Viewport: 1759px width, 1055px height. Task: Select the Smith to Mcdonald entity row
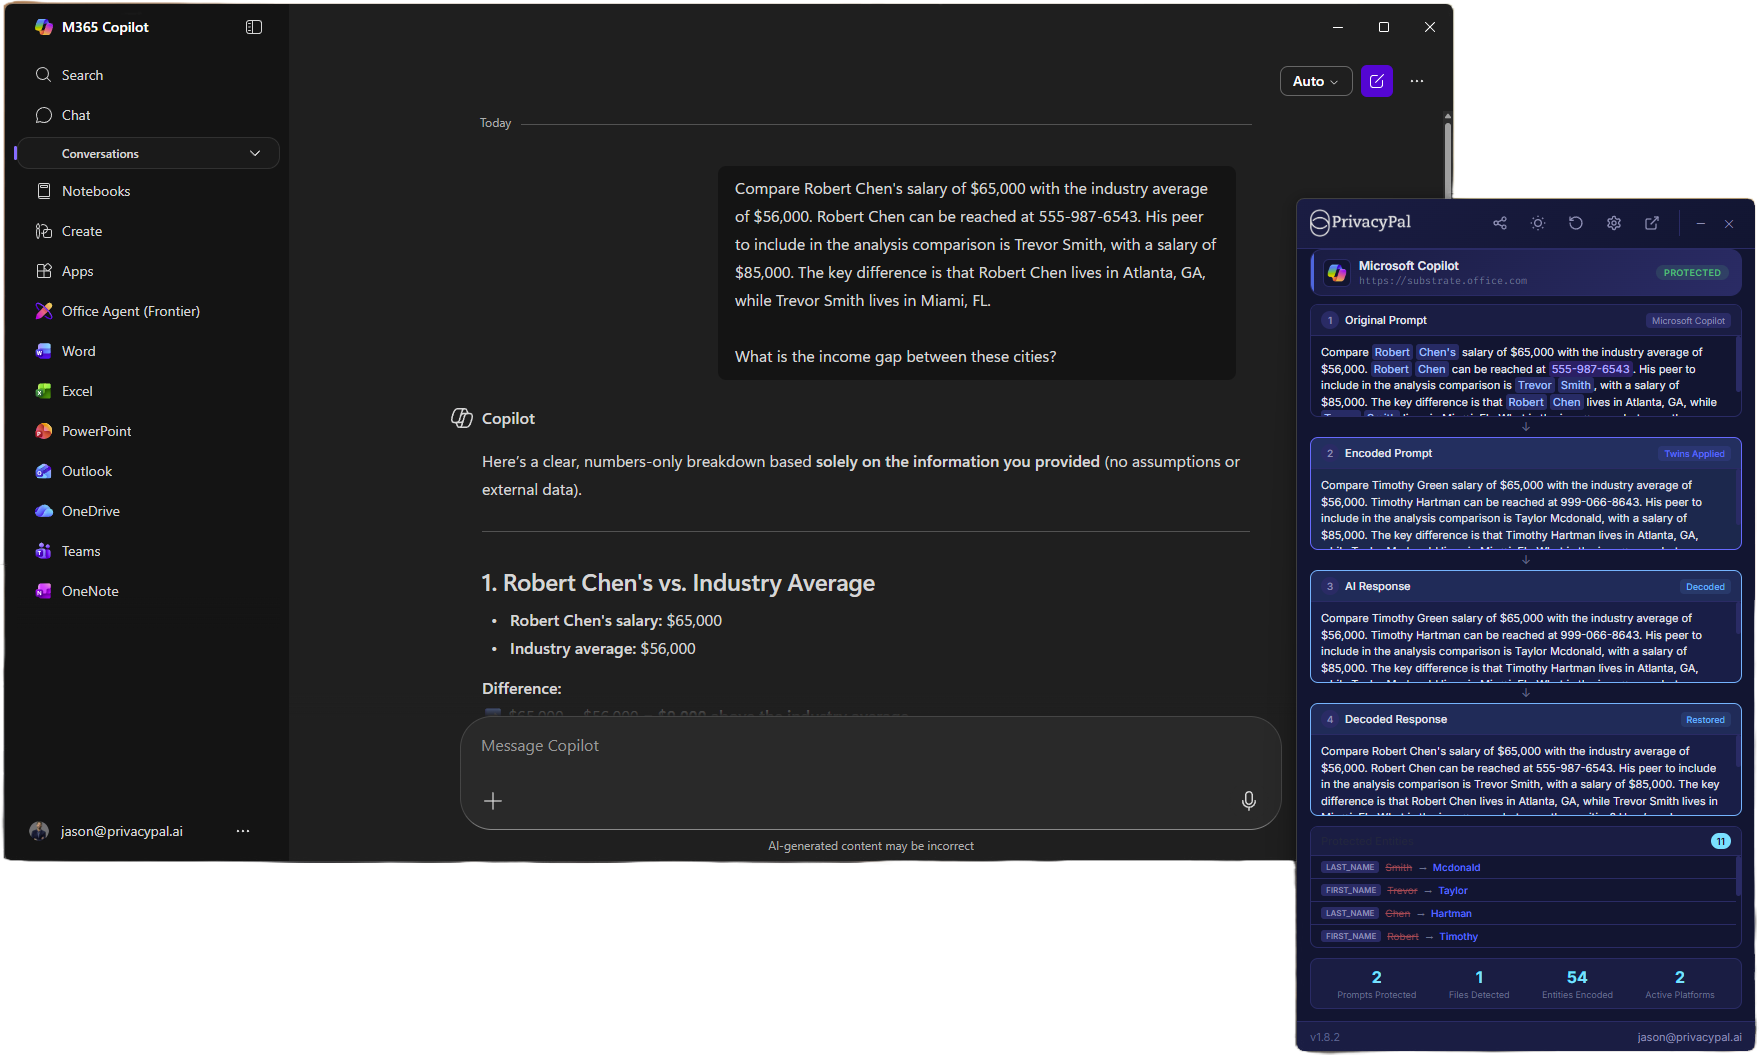[x=1524, y=868]
